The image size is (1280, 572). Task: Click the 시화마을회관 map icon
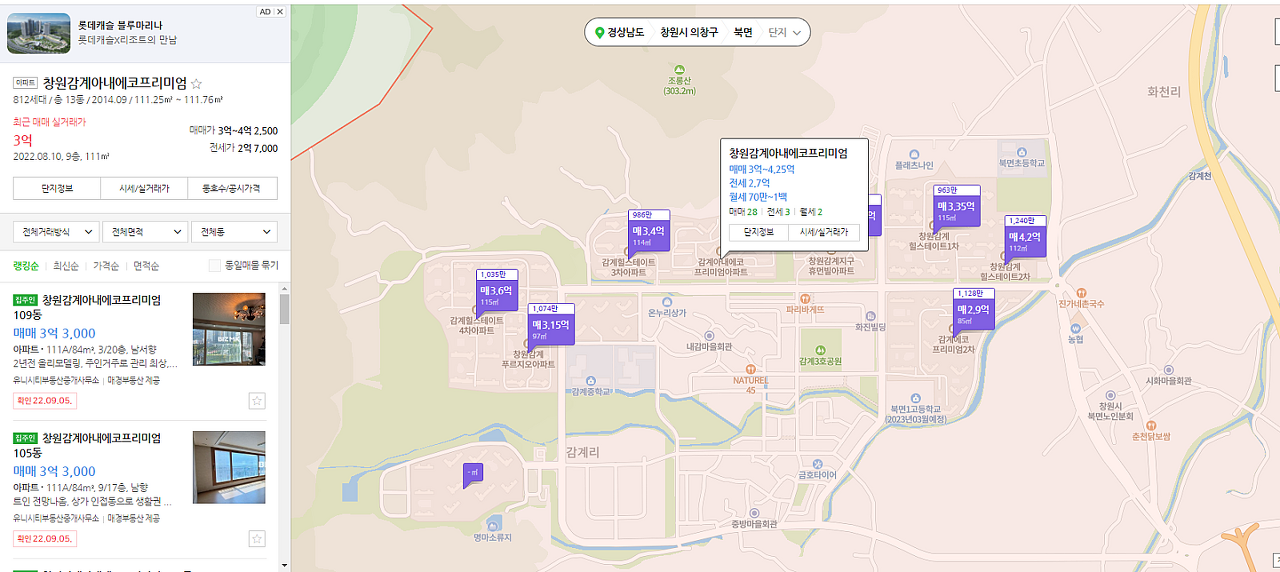(x=1168, y=368)
